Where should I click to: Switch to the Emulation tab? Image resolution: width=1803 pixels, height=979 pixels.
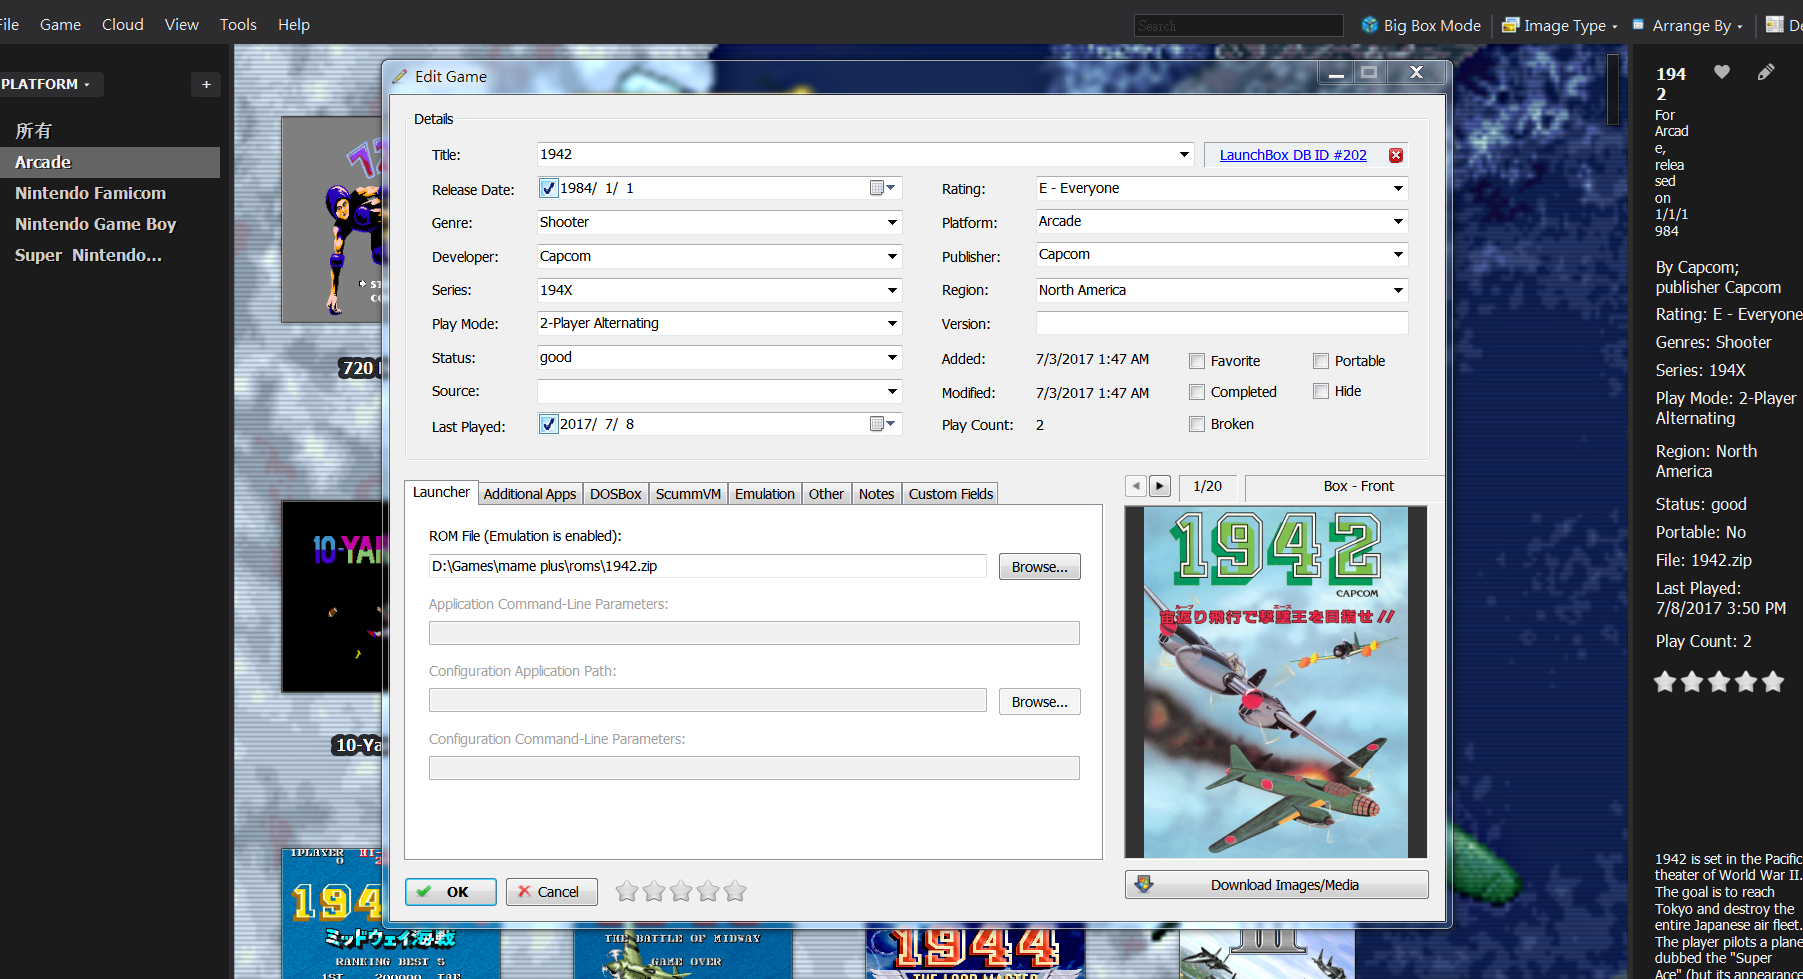(765, 494)
